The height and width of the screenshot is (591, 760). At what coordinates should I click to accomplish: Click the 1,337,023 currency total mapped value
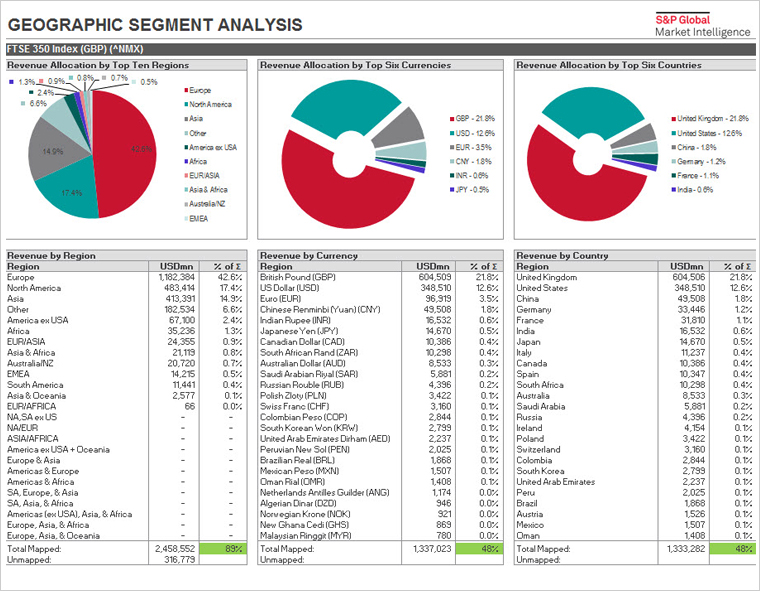(x=432, y=549)
